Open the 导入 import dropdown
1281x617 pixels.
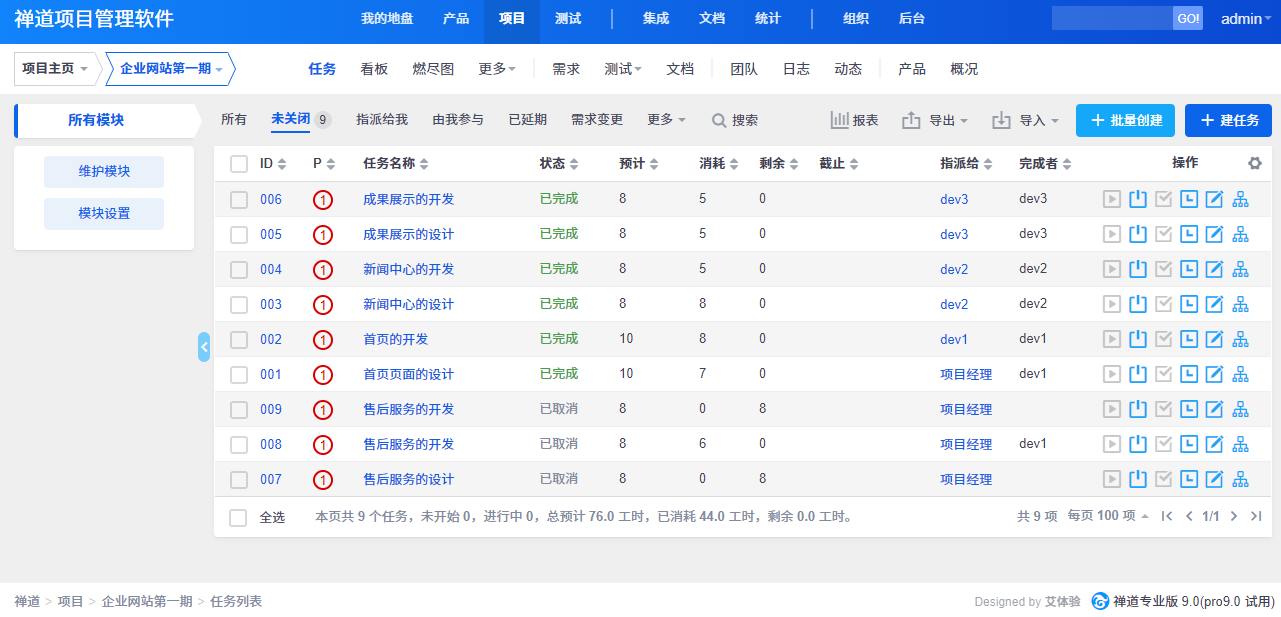point(1025,120)
